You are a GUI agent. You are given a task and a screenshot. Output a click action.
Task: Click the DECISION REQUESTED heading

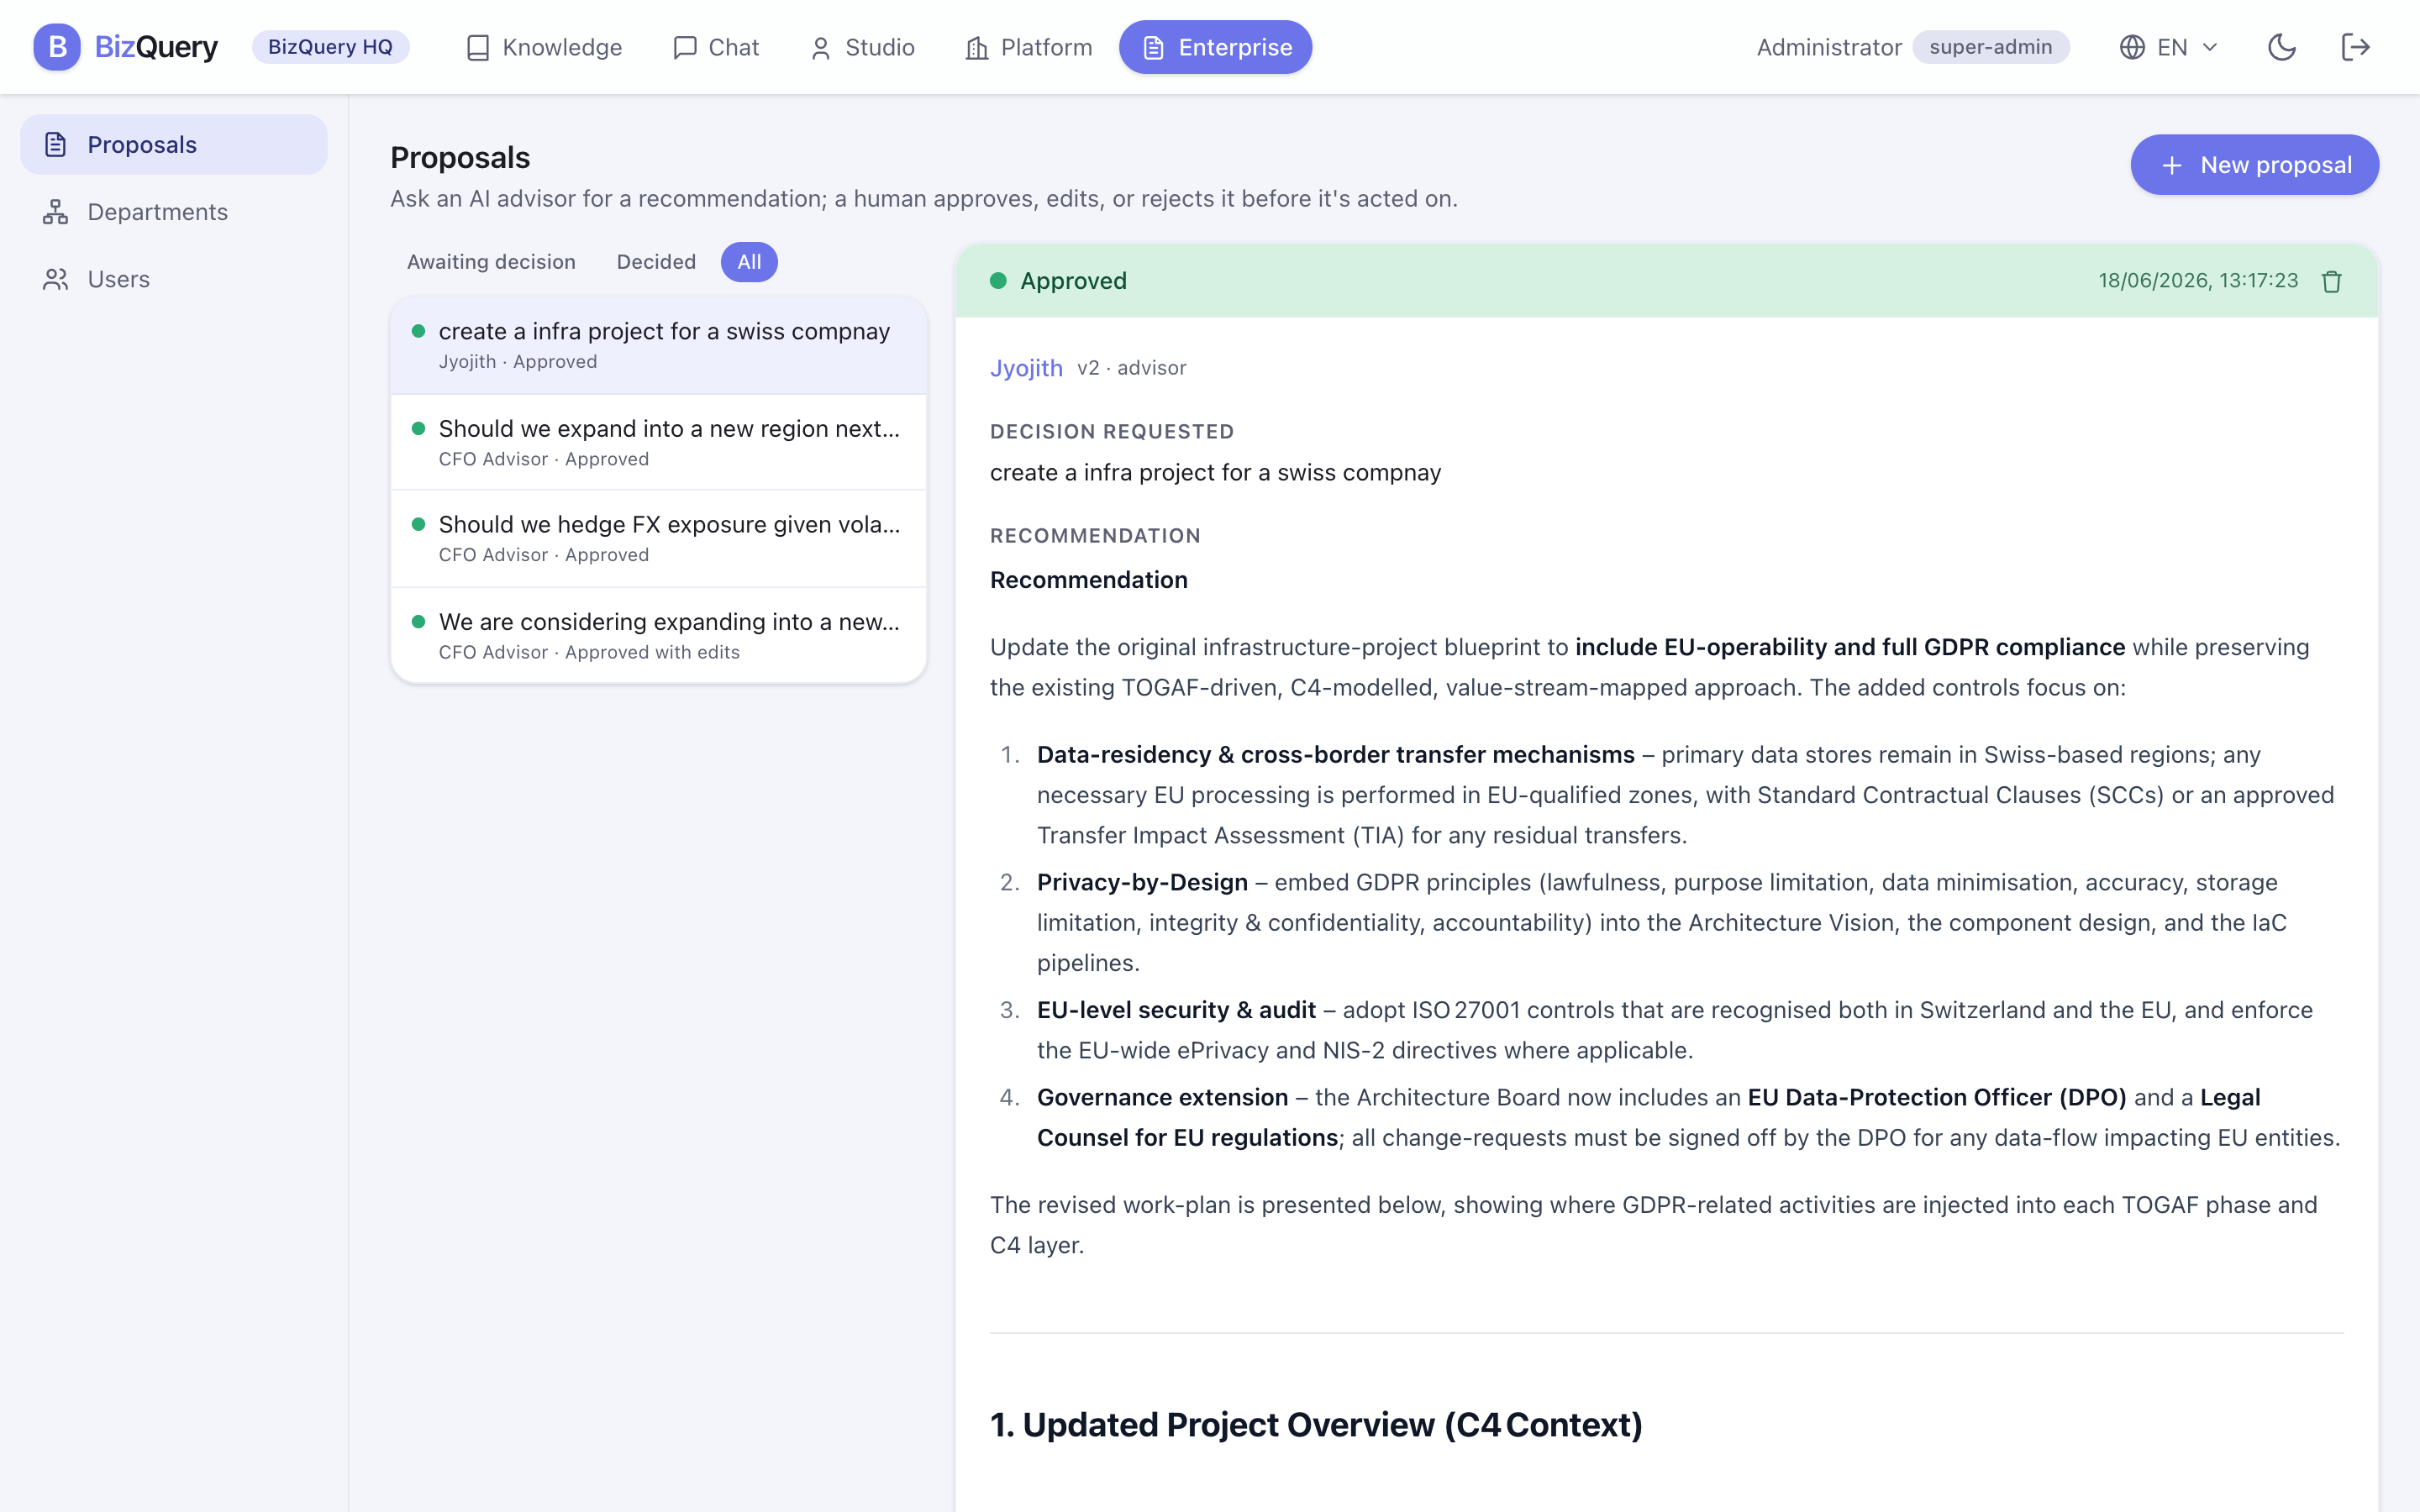[1112, 431]
